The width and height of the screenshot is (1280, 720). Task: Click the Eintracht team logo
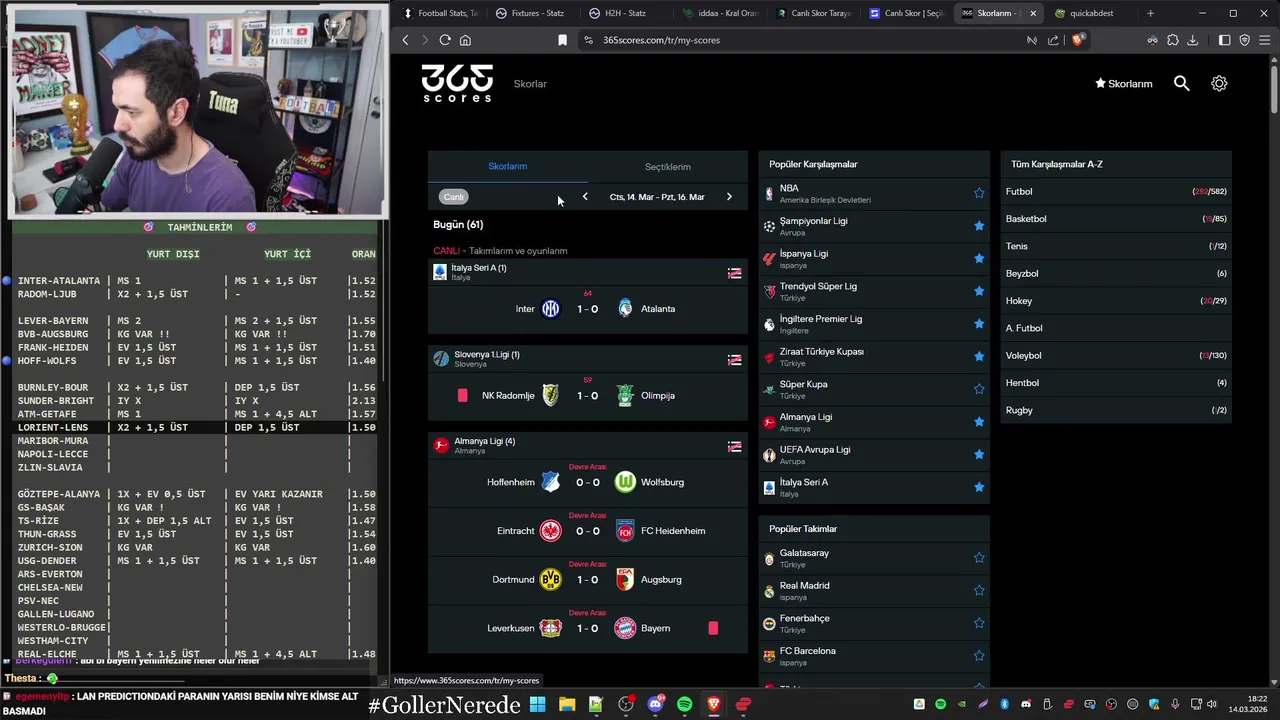click(550, 531)
